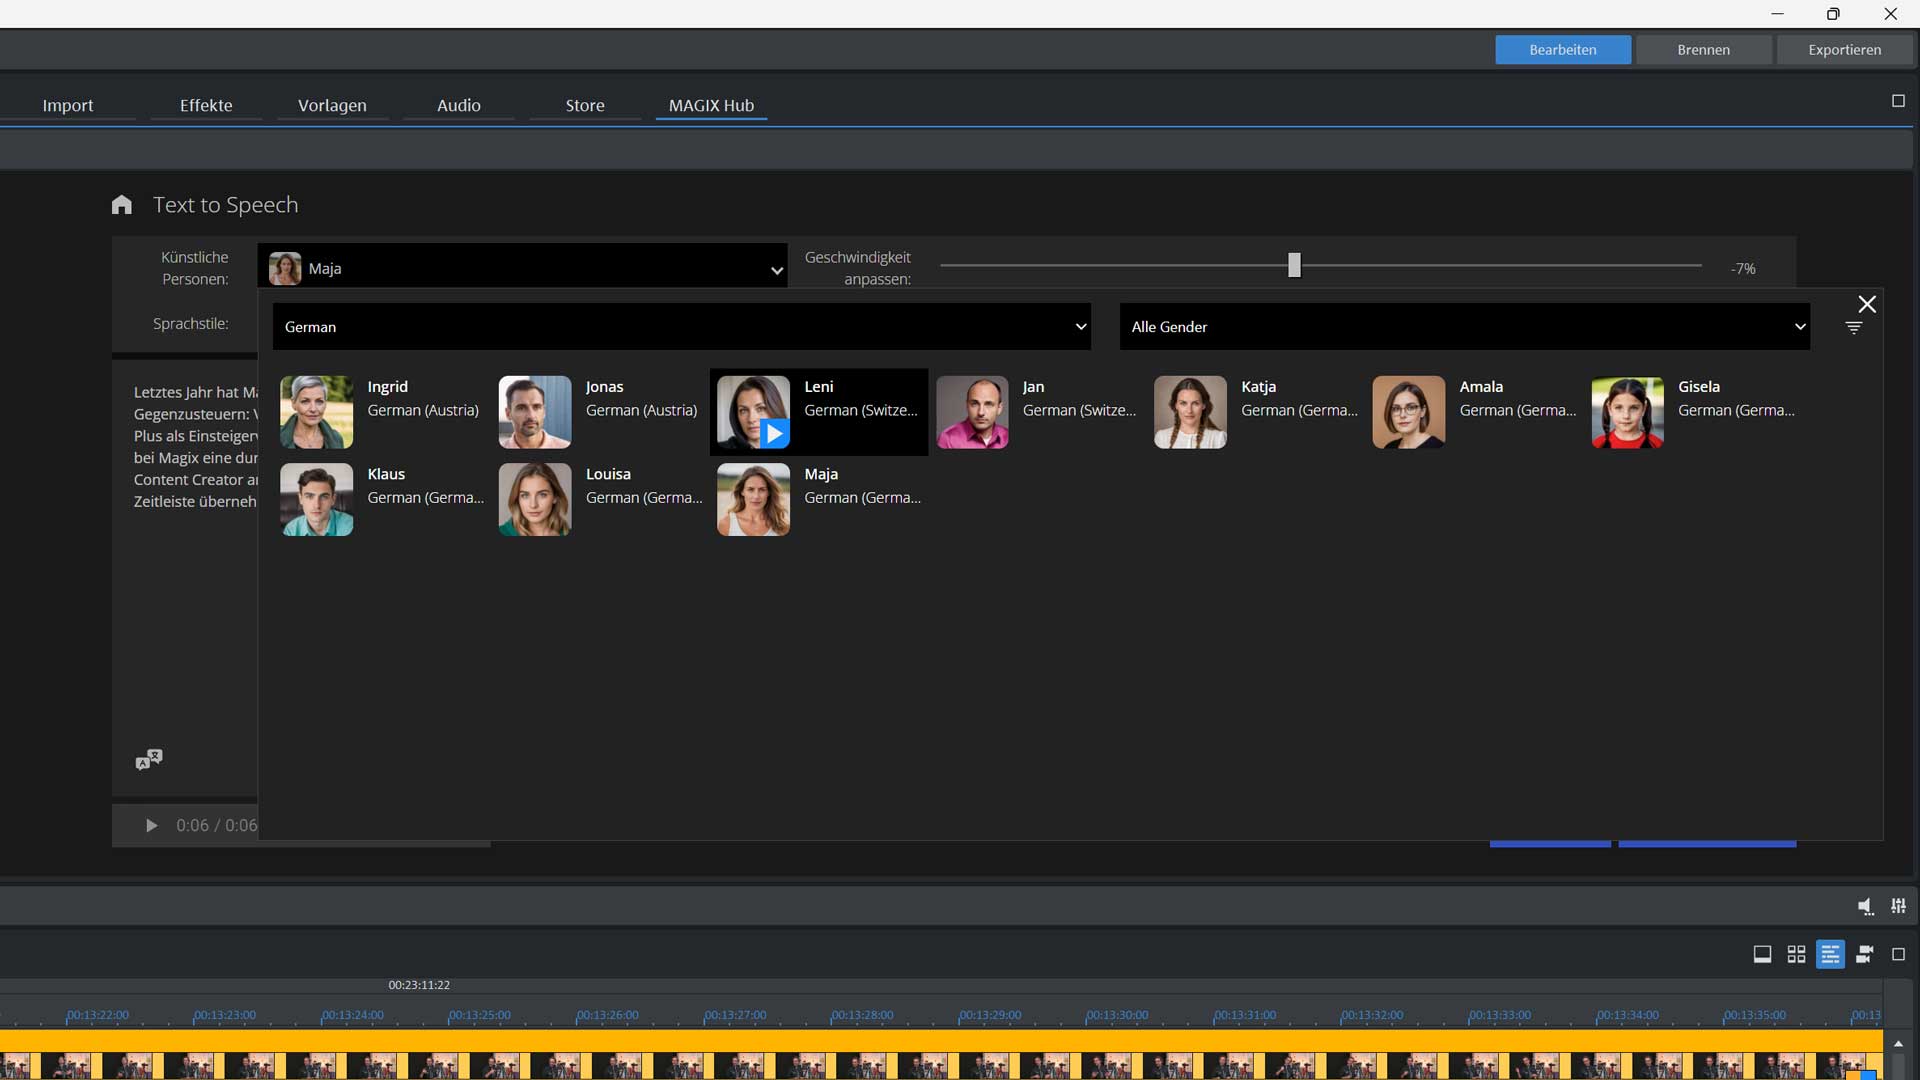
Task: Activate timeline view mode
Action: point(1830,954)
